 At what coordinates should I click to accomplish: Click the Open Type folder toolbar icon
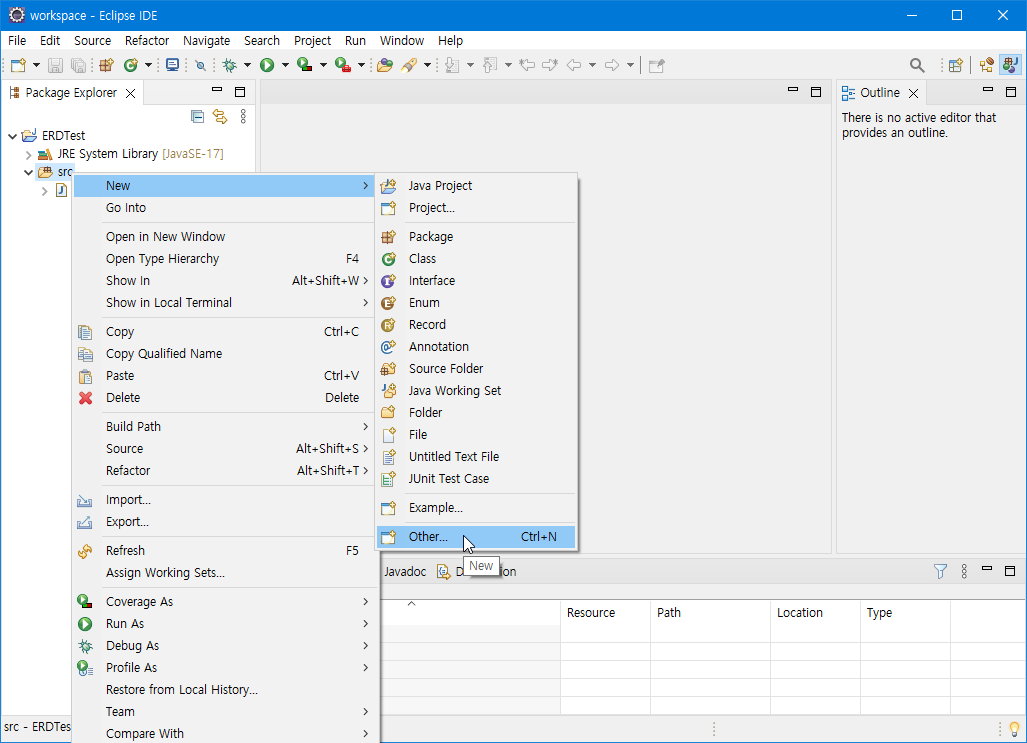[385, 65]
